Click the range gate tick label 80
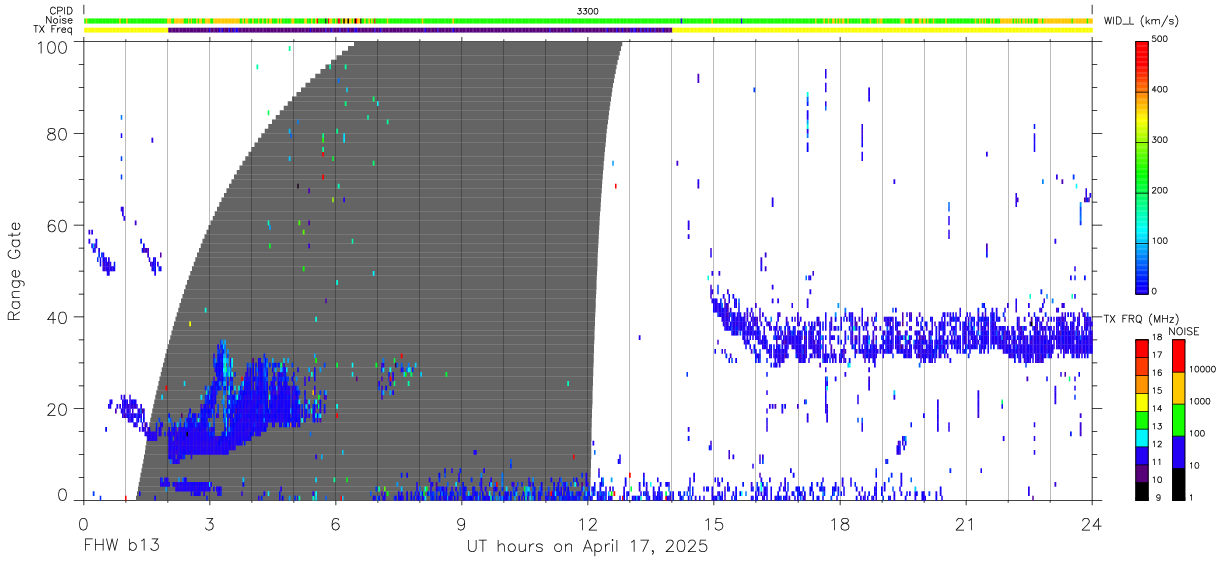Screen dimensions: 1228x567 pos(57,133)
